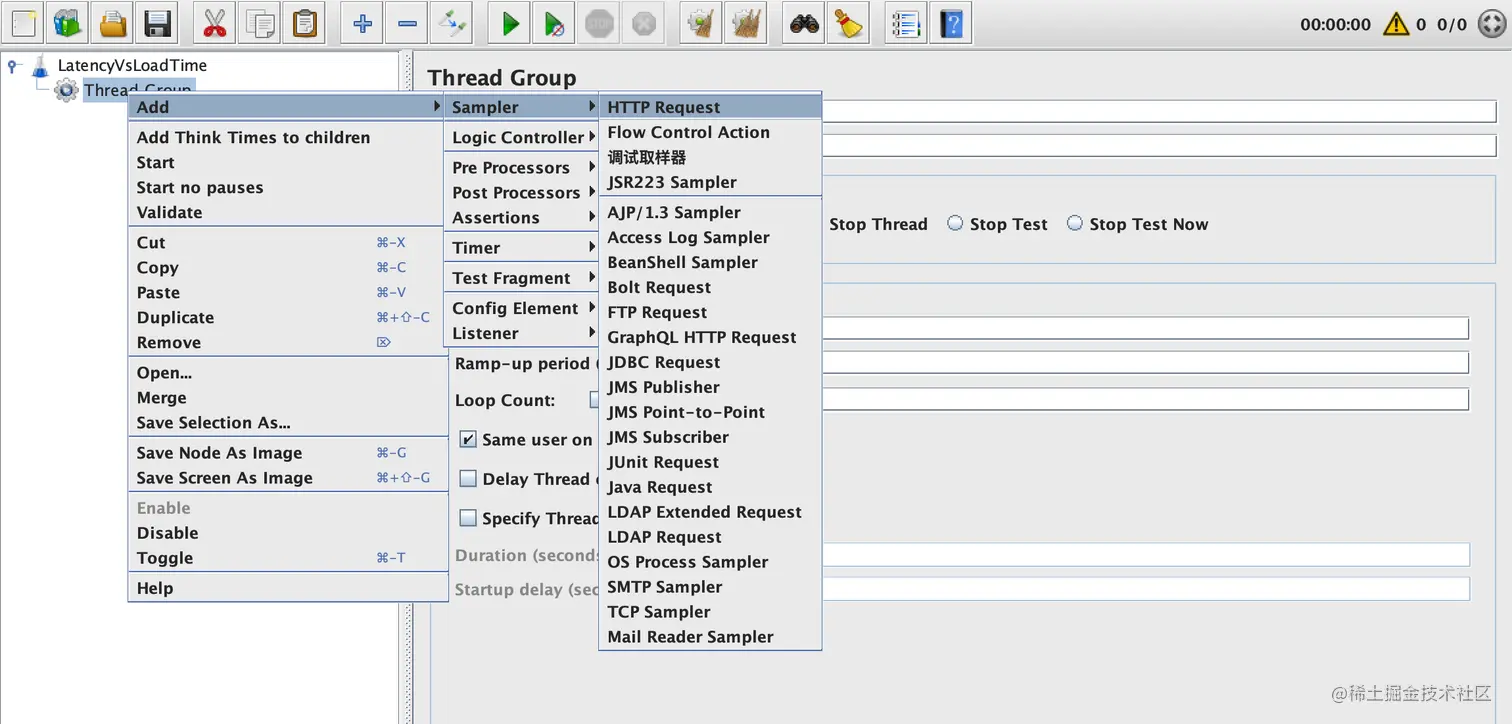The height and width of the screenshot is (724, 1512).
Task: Open Search with binoculars icon
Action: click(x=804, y=23)
